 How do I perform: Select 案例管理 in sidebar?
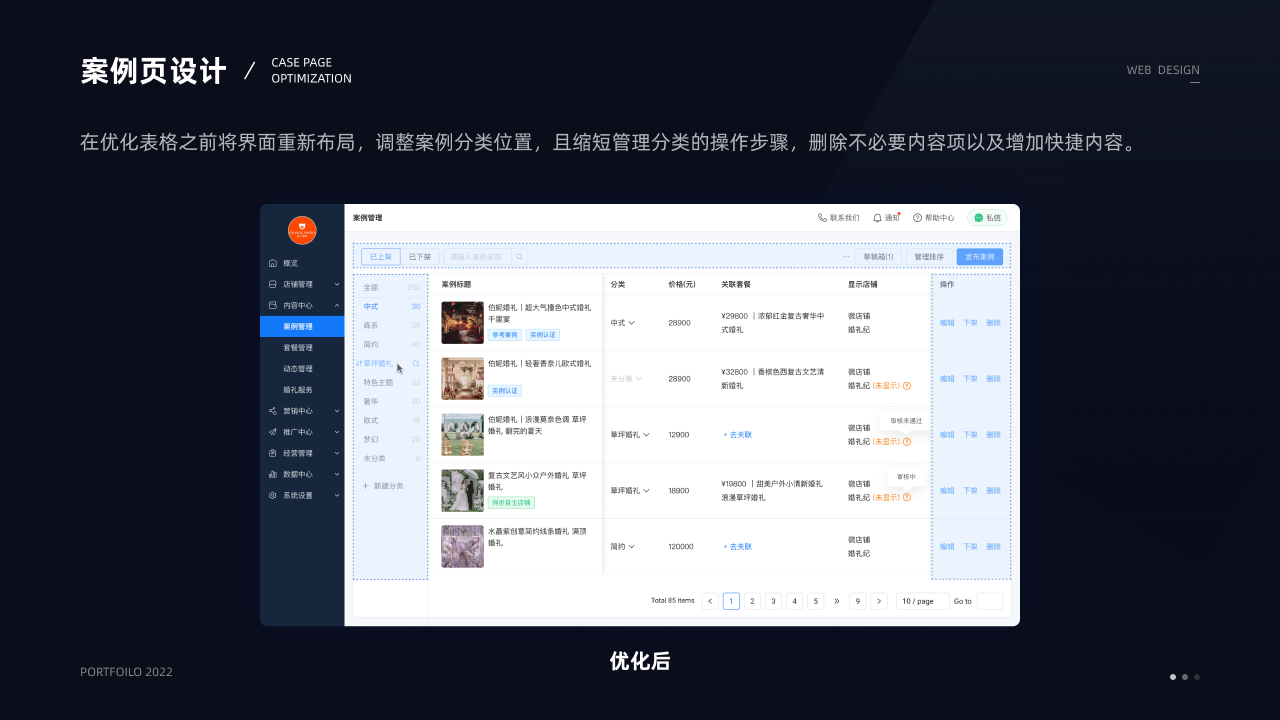[x=302, y=326]
